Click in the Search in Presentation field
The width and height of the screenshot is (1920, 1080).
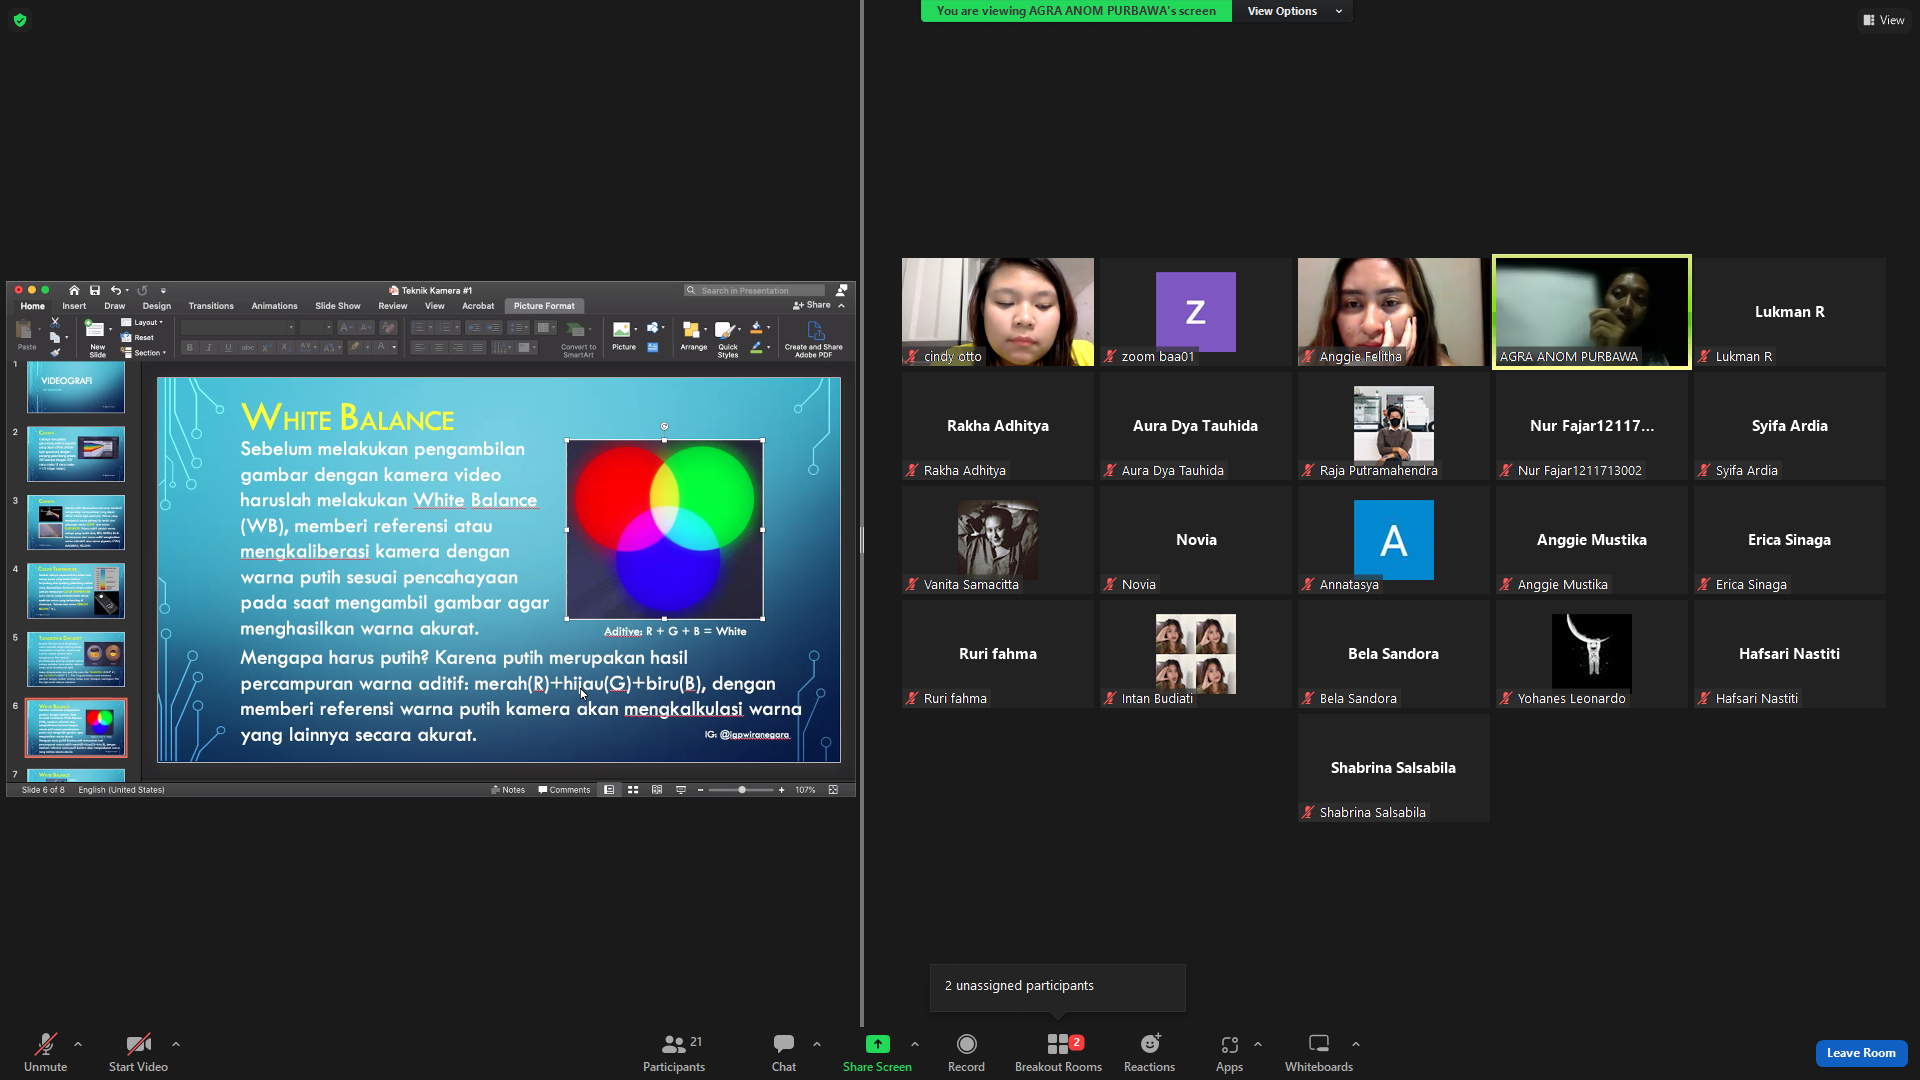tap(755, 291)
